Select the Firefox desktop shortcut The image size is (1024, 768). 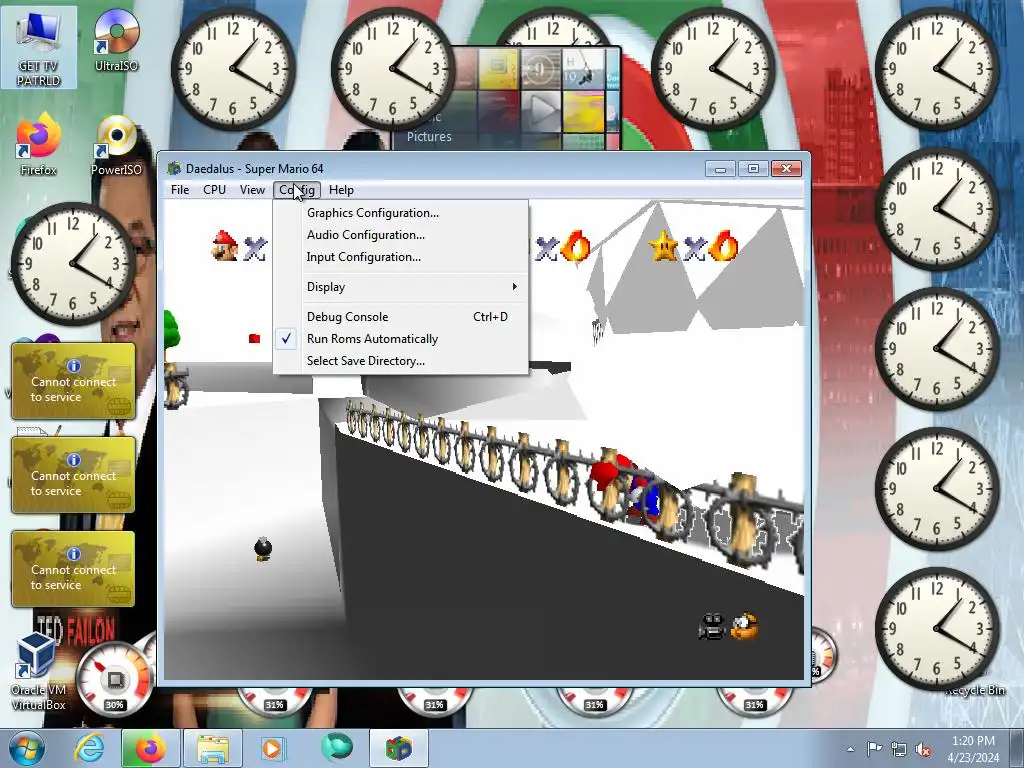point(39,145)
